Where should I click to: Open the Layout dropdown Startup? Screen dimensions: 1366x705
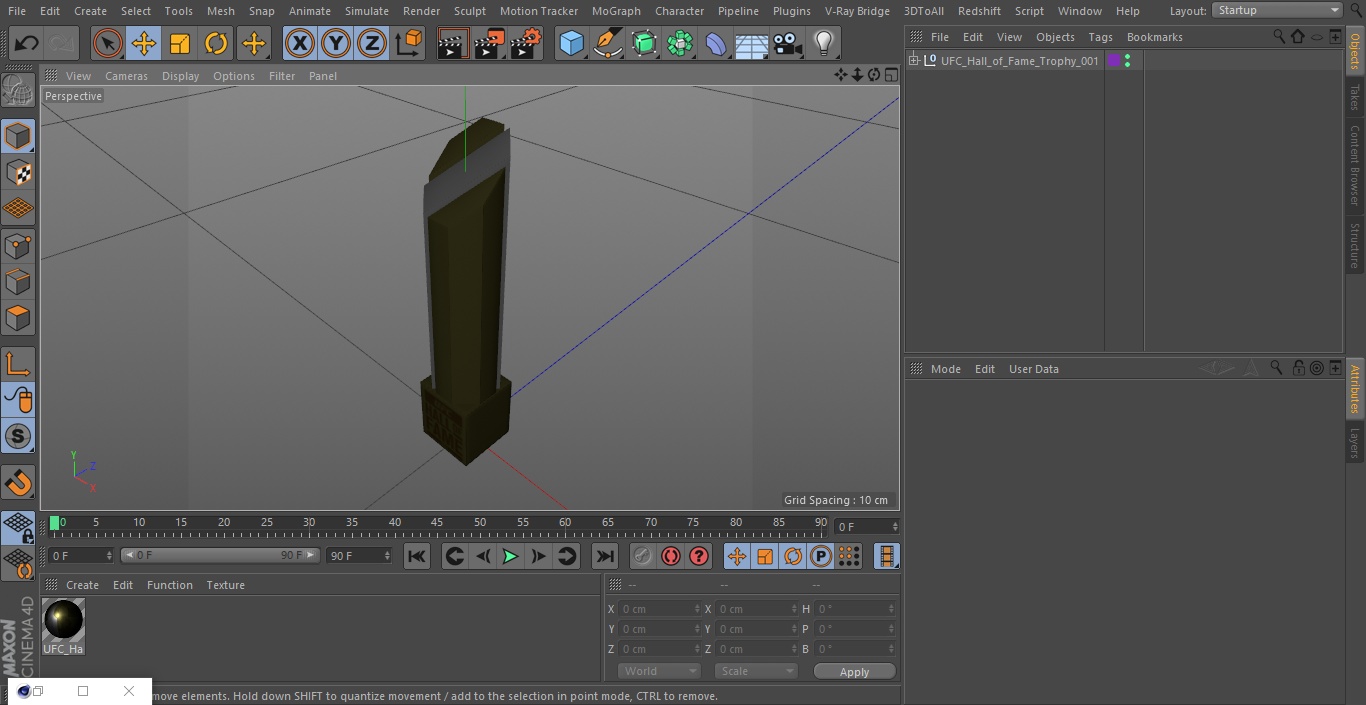point(1278,10)
